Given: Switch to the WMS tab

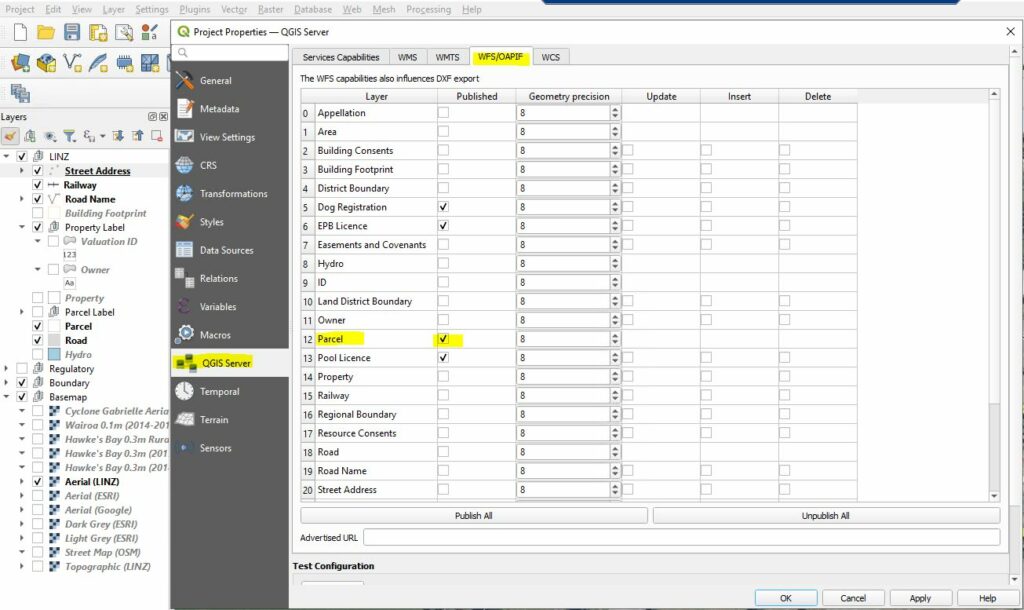Looking at the screenshot, I should coord(408,57).
